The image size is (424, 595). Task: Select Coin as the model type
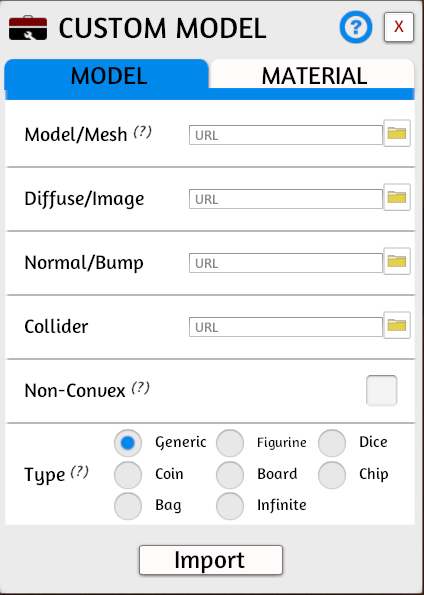tap(128, 475)
